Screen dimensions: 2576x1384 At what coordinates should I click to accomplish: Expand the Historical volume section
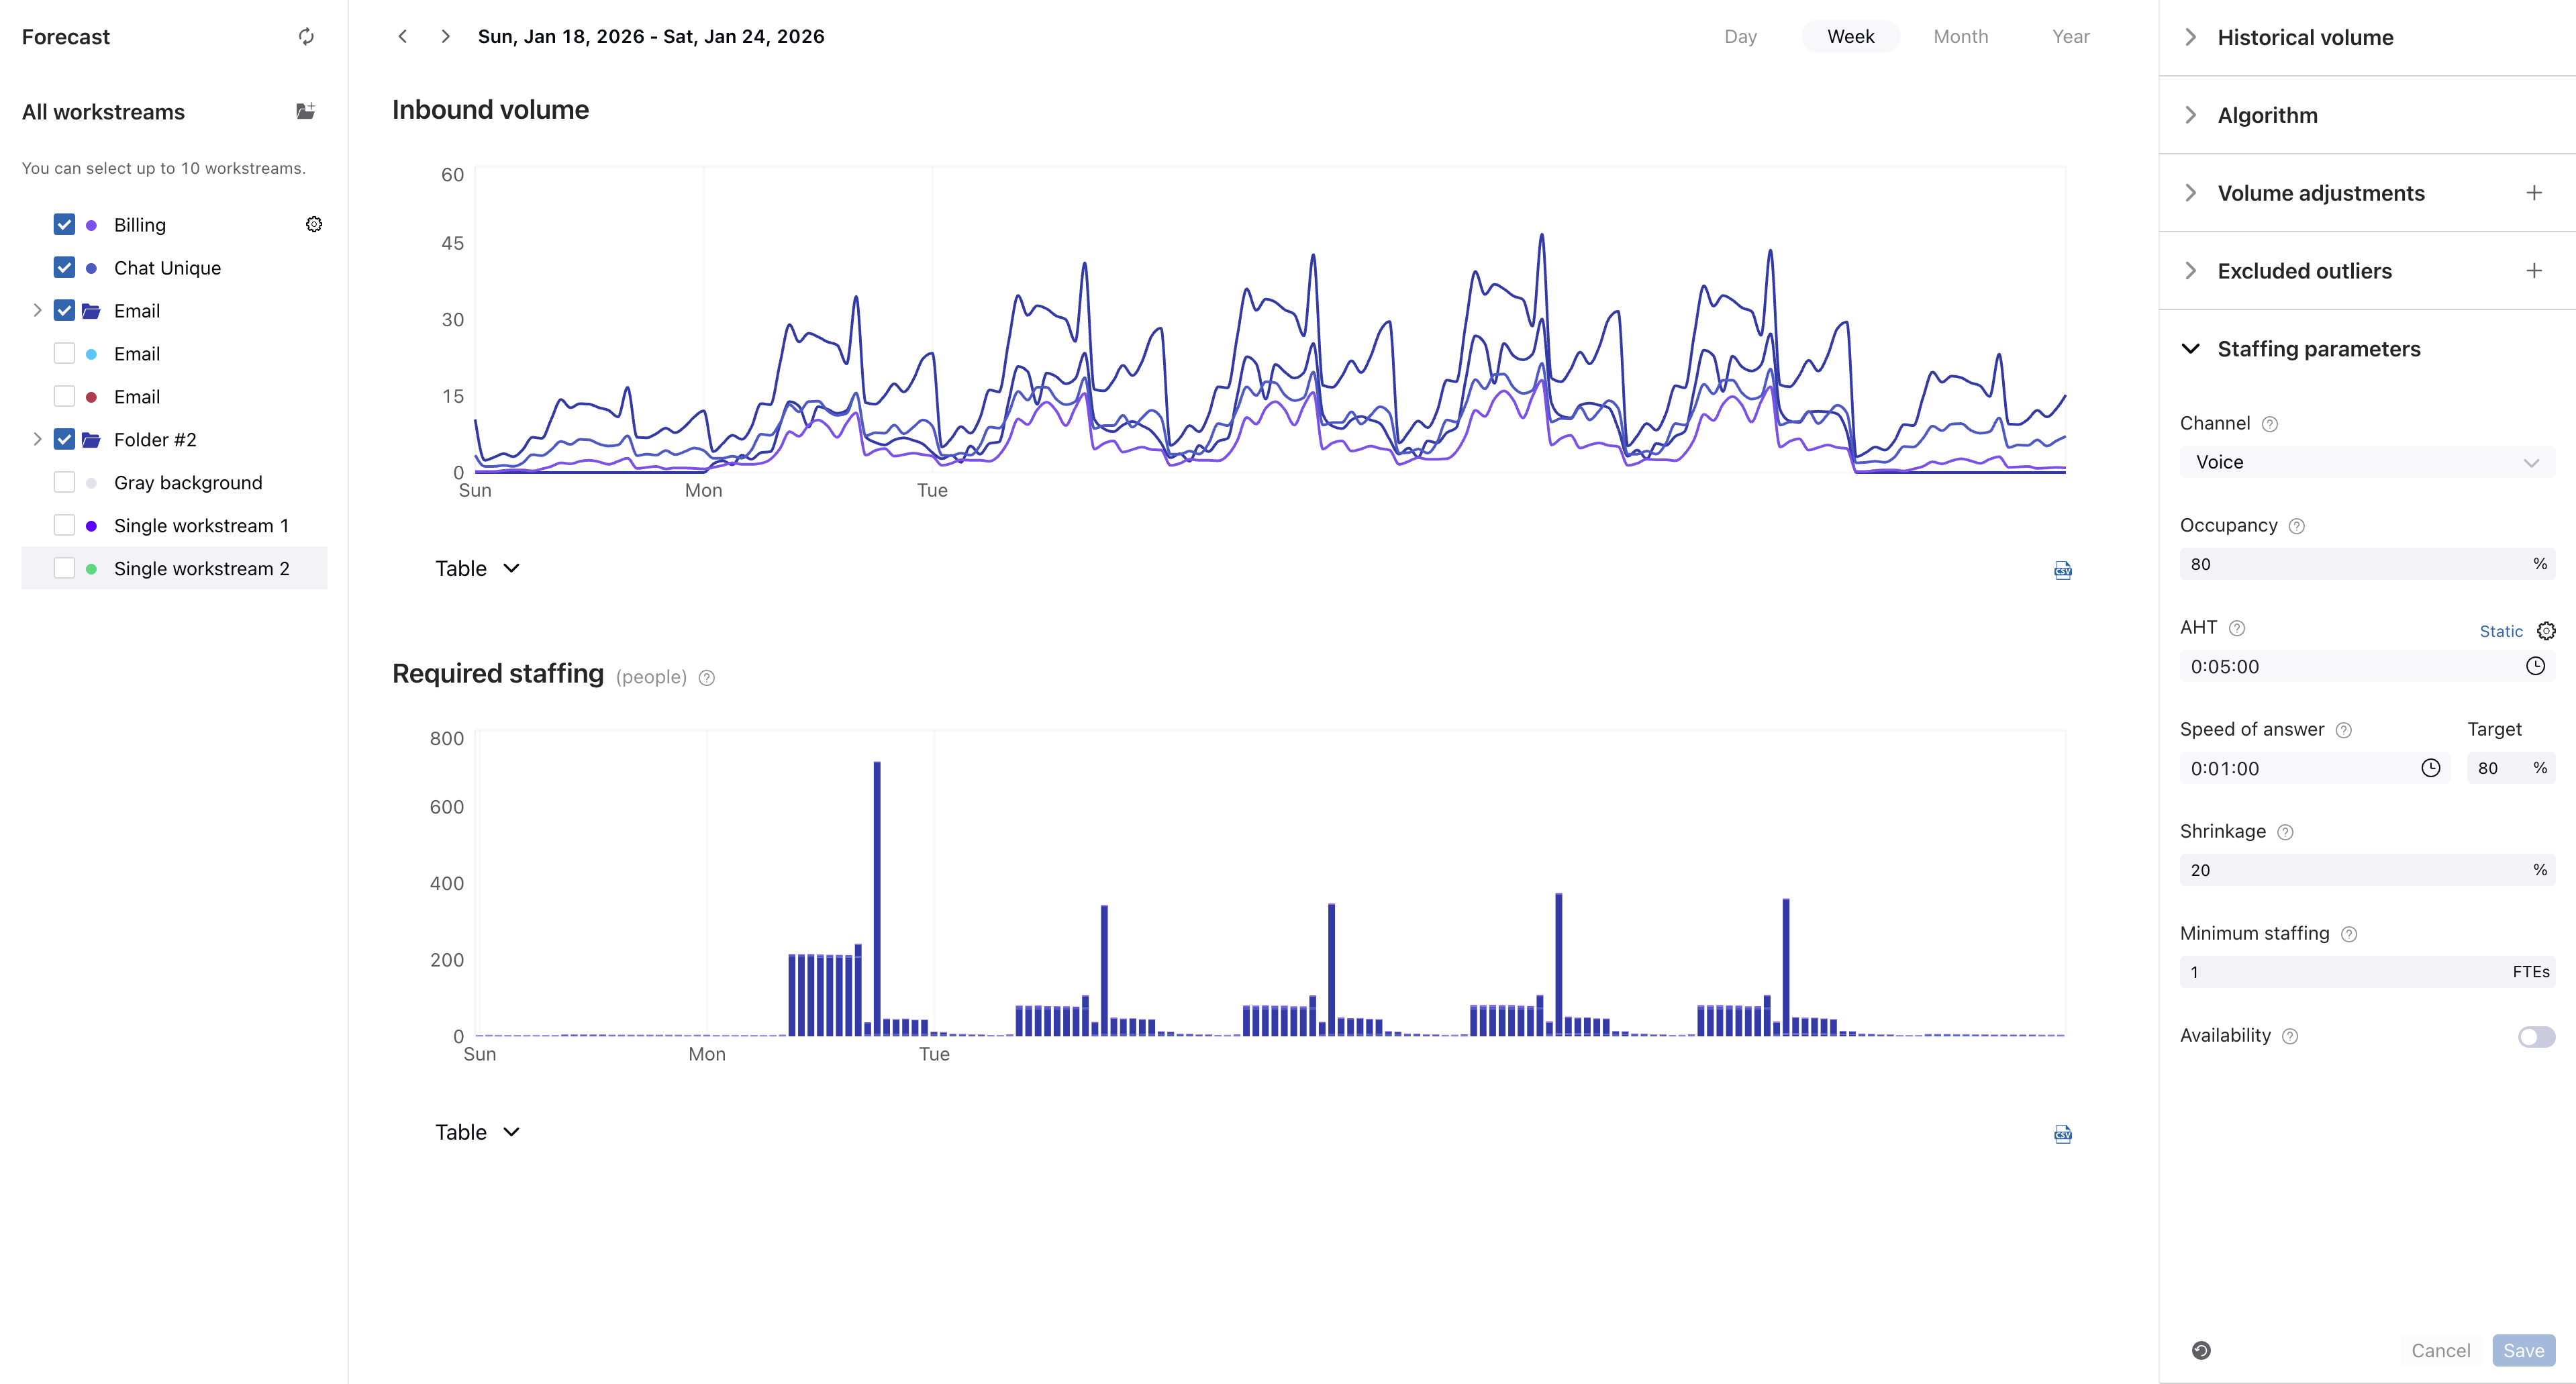(x=2305, y=37)
